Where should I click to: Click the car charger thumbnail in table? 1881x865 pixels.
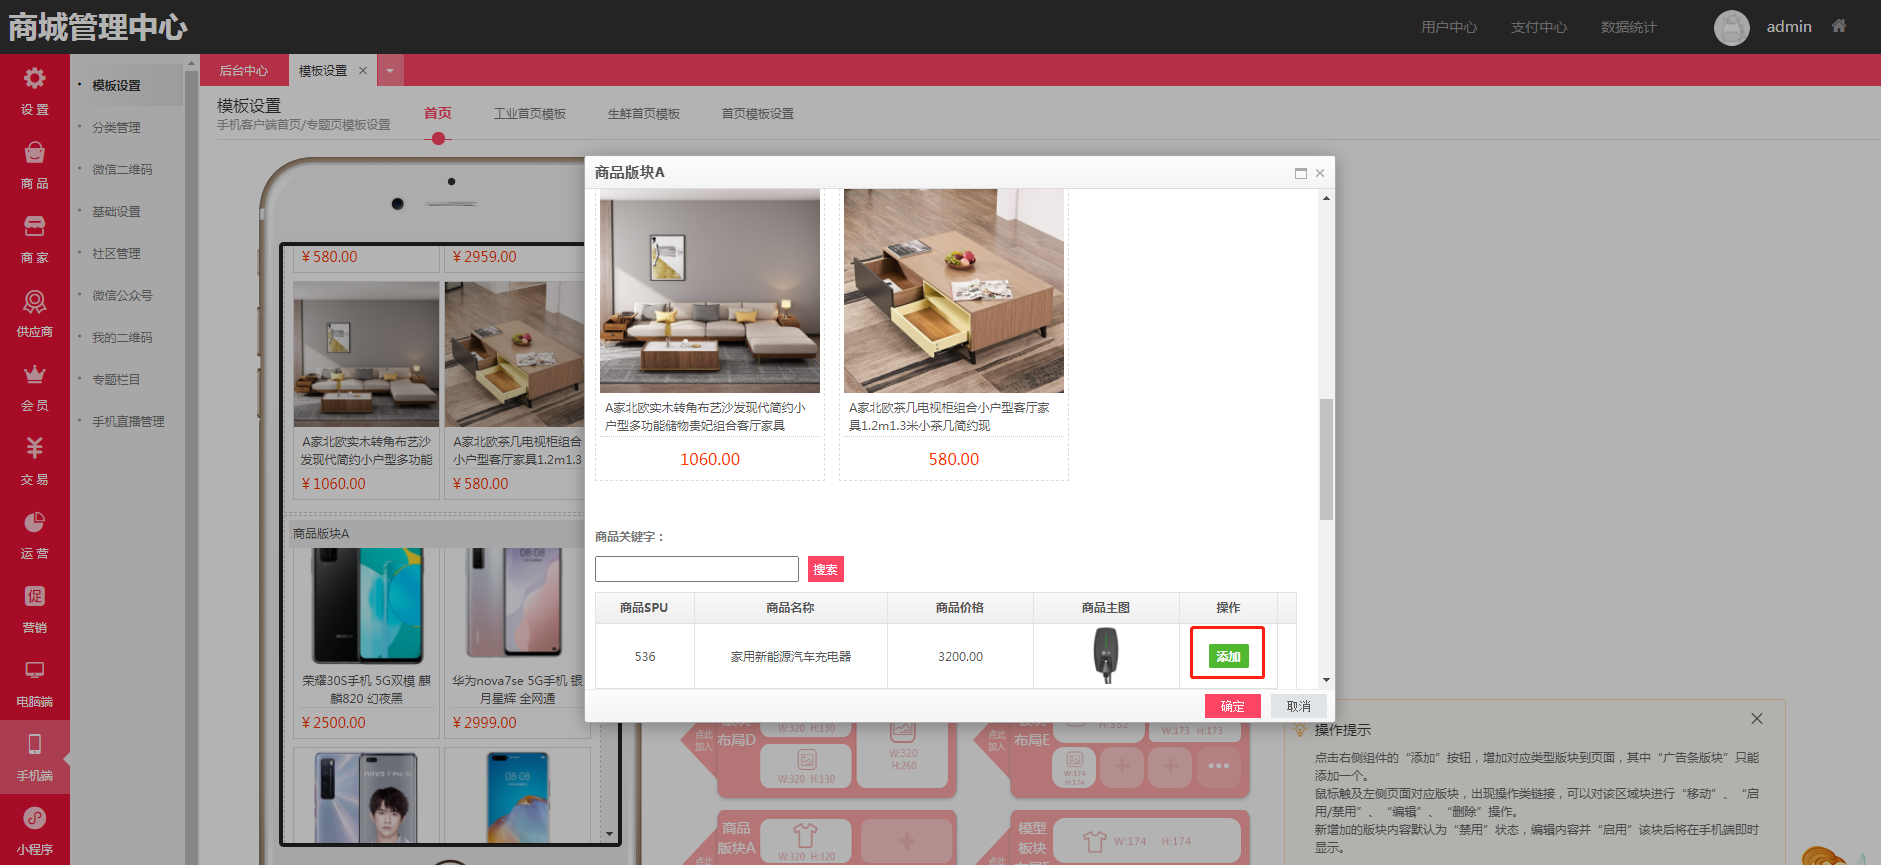pos(1106,655)
